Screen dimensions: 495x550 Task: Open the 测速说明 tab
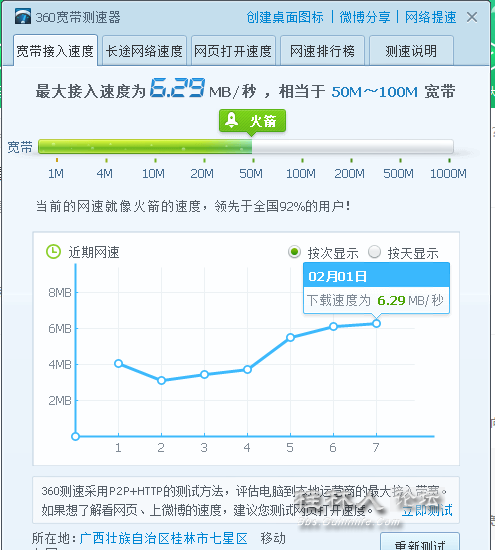click(x=411, y=51)
